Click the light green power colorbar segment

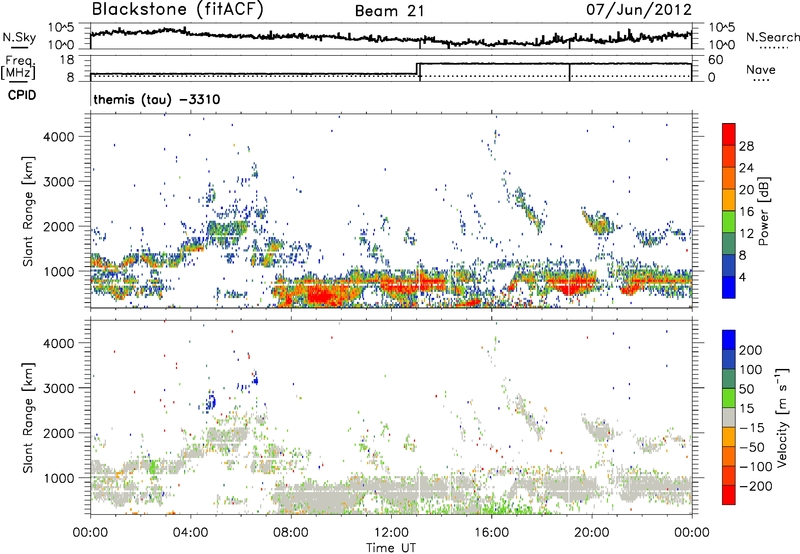point(729,222)
